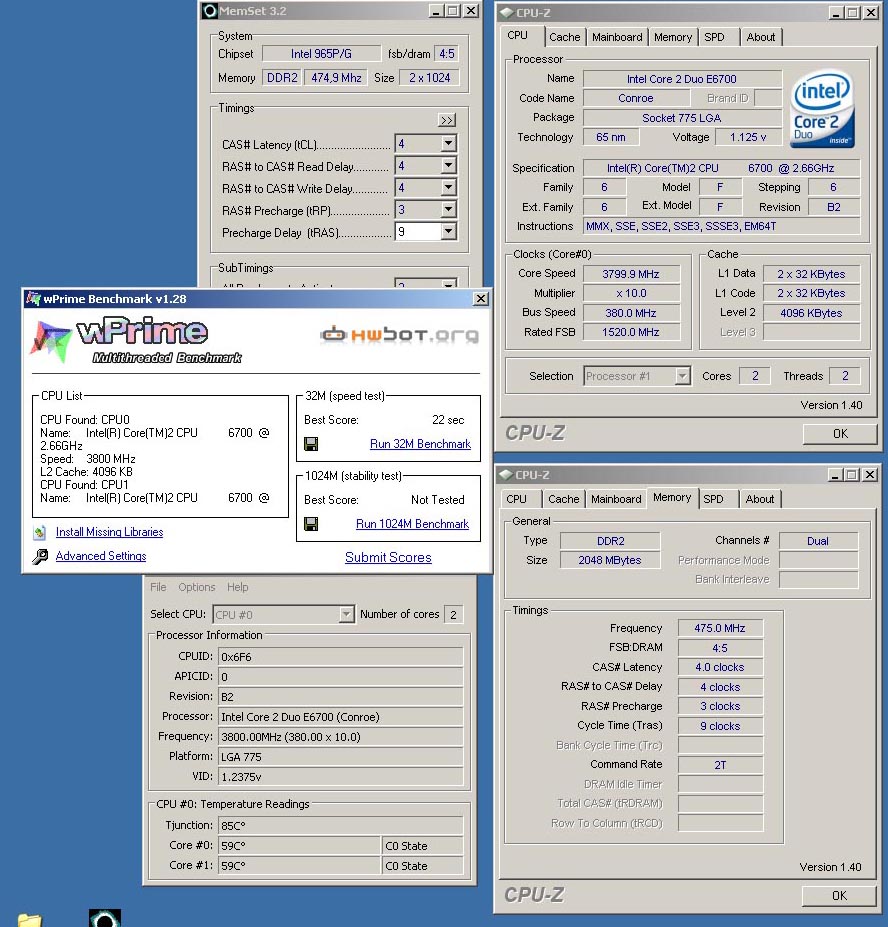Run the 1024M Benchmark
Viewport: 888px width, 927px height.
[412, 524]
